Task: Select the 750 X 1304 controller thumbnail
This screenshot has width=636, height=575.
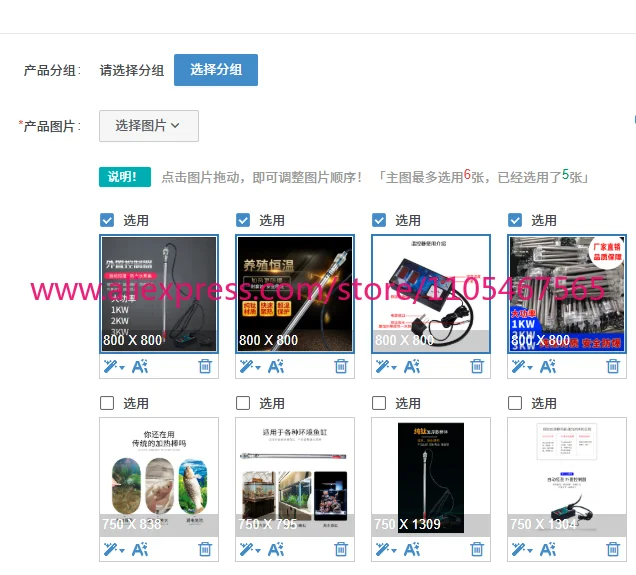Action: (567, 476)
